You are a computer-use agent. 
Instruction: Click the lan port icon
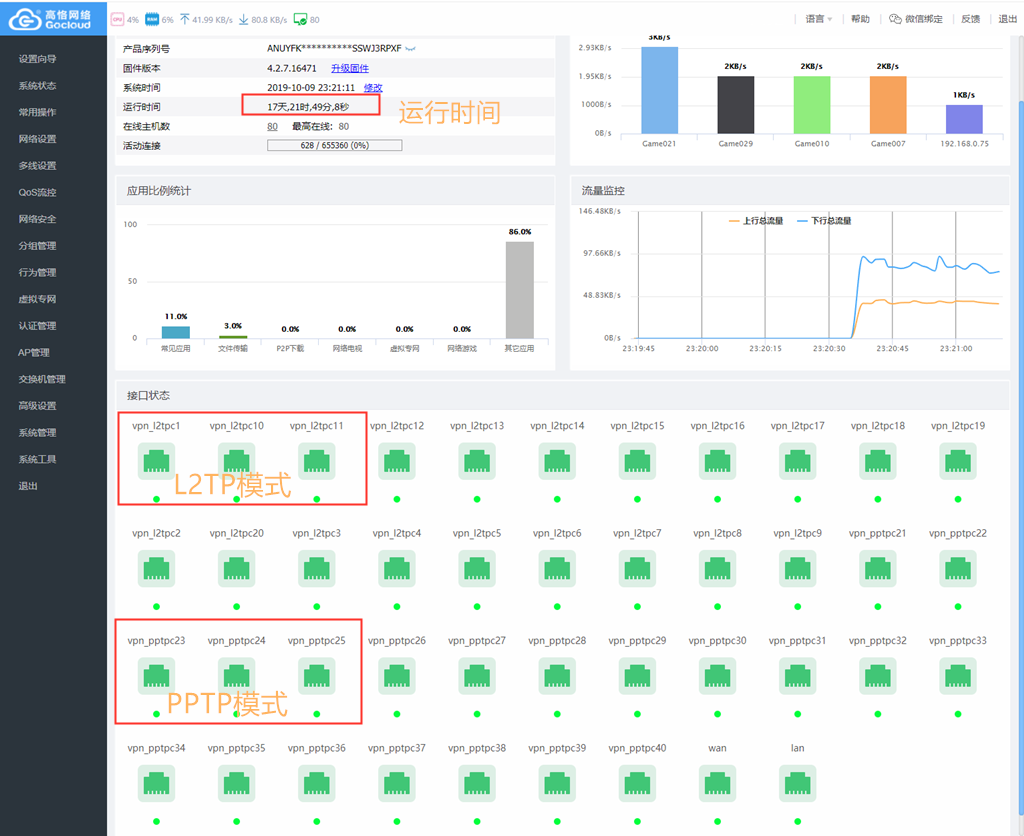tap(797, 783)
